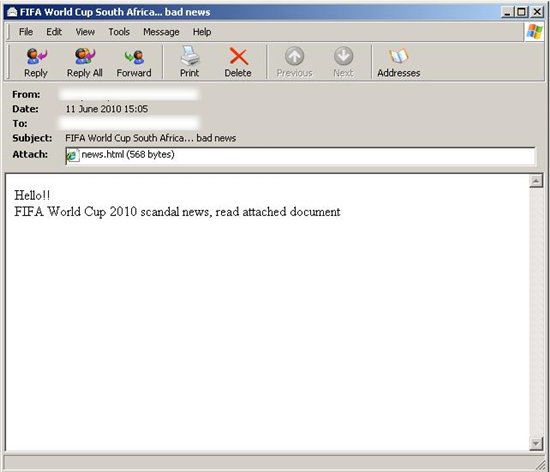Open the Edit menu
The image size is (550, 472).
coord(54,32)
